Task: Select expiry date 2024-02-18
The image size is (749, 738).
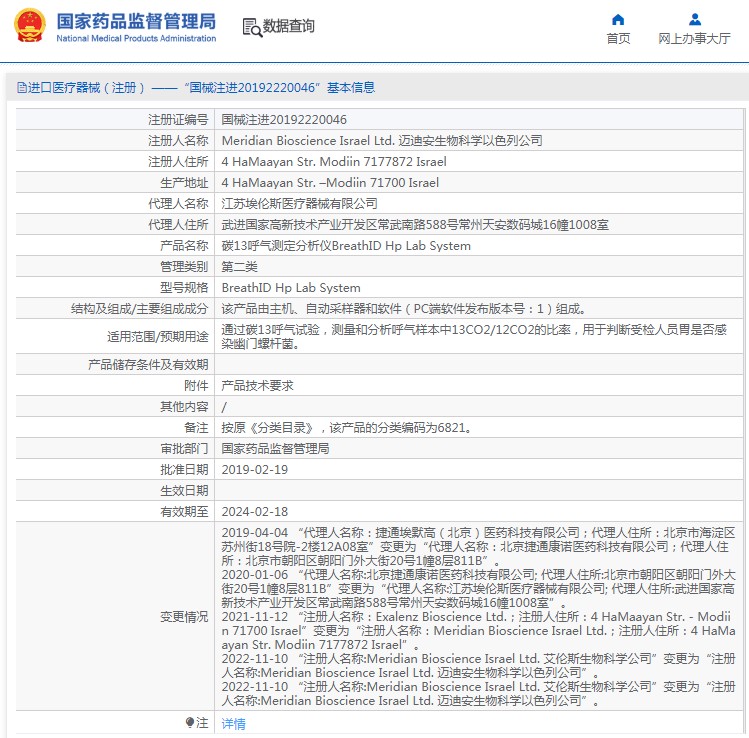Action: click(255, 512)
